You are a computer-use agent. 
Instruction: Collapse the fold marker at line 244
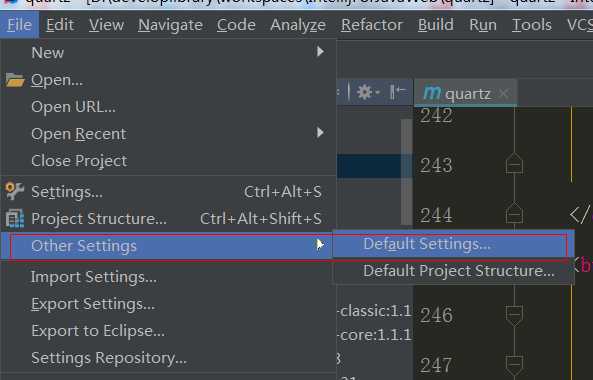click(x=514, y=214)
